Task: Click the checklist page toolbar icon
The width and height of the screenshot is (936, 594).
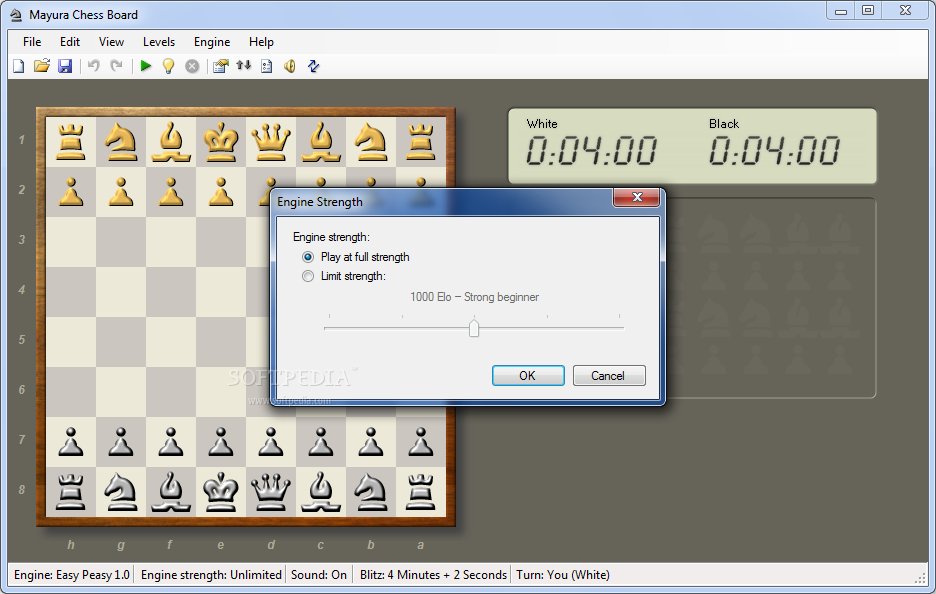Action: 267,66
